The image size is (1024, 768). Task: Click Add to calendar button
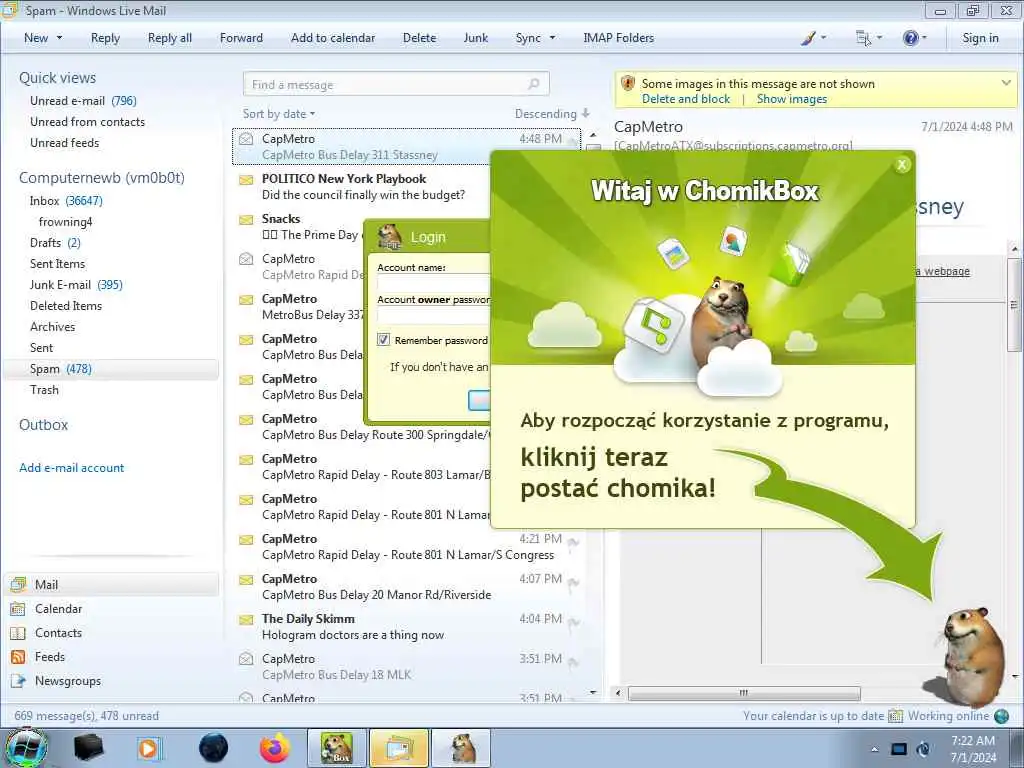pyautogui.click(x=333, y=38)
